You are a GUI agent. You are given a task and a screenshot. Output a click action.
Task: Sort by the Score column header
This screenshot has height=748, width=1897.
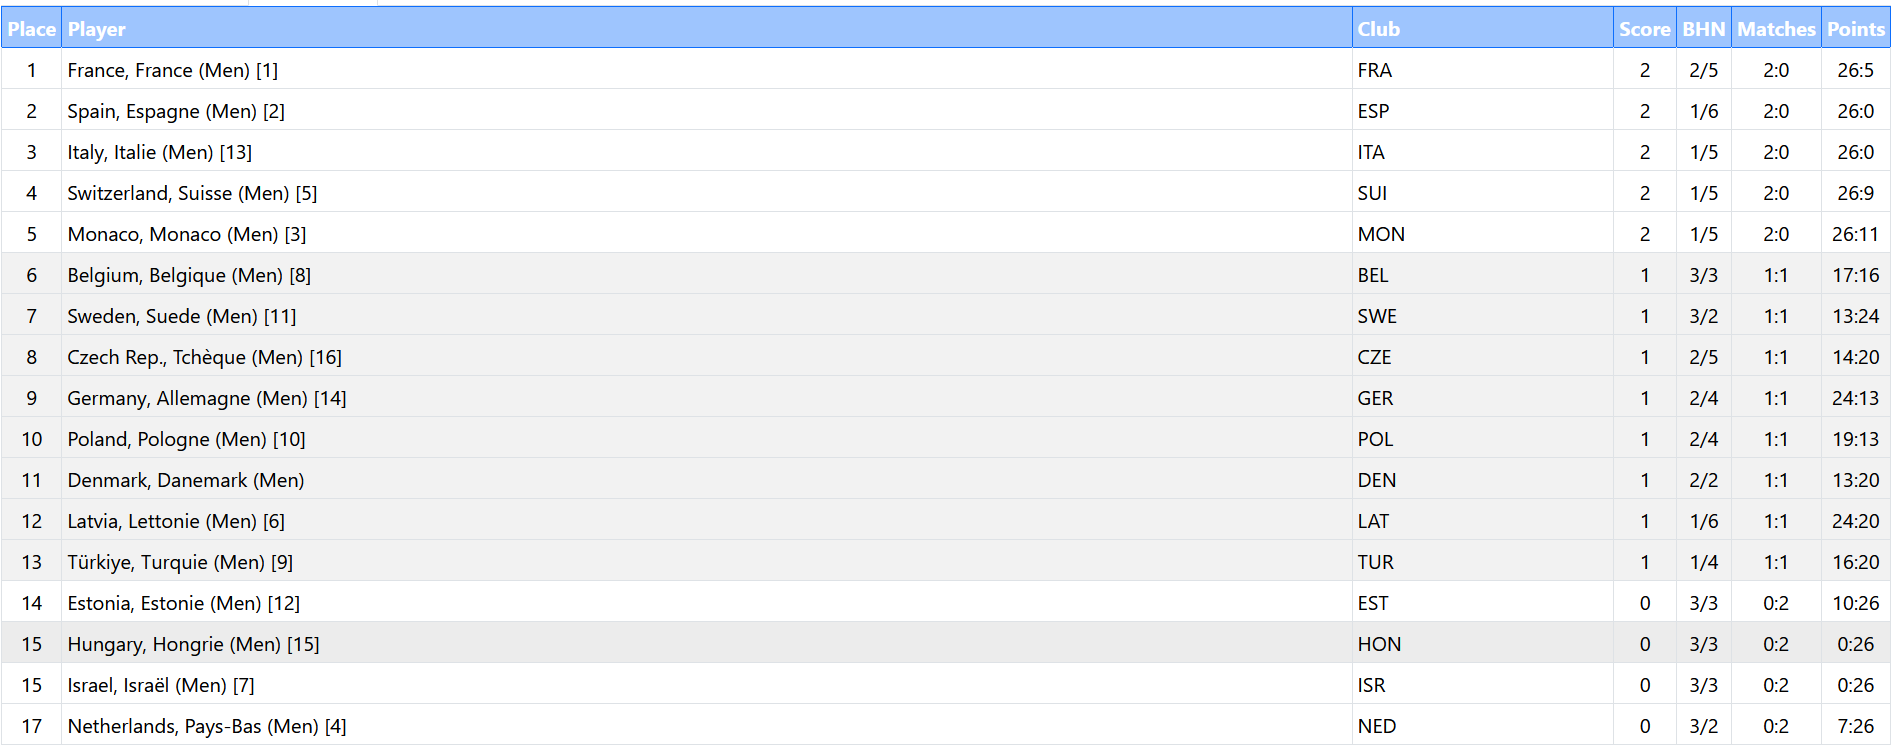[x=1644, y=29]
